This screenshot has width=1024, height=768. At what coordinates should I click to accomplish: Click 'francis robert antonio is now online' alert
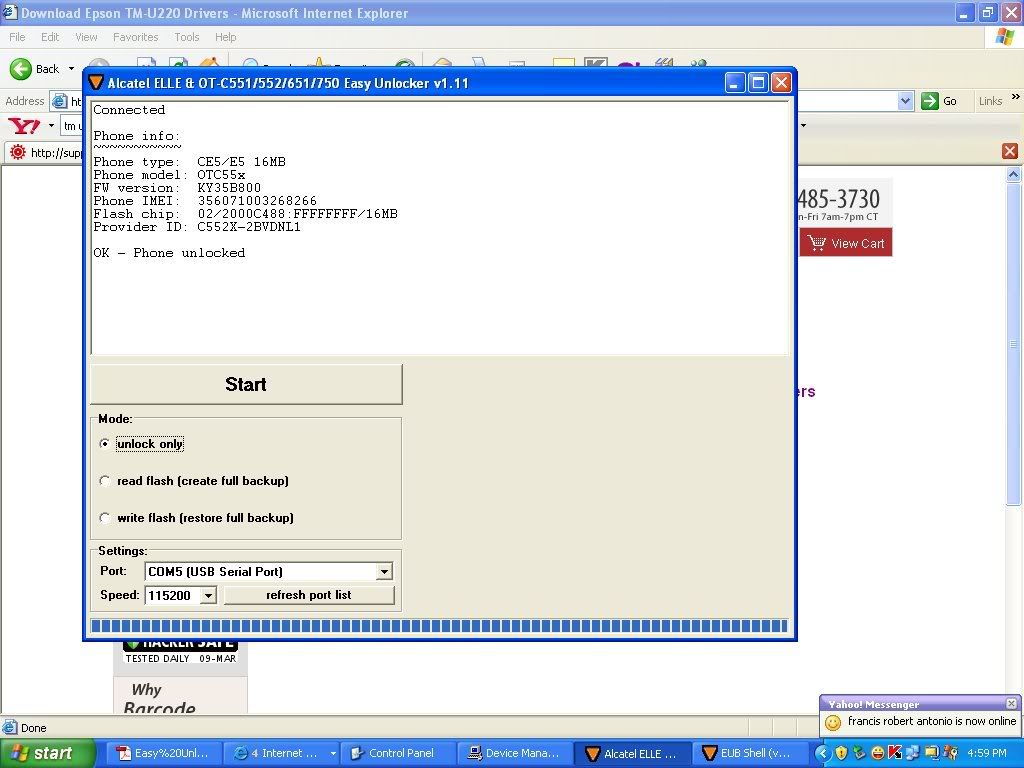932,721
